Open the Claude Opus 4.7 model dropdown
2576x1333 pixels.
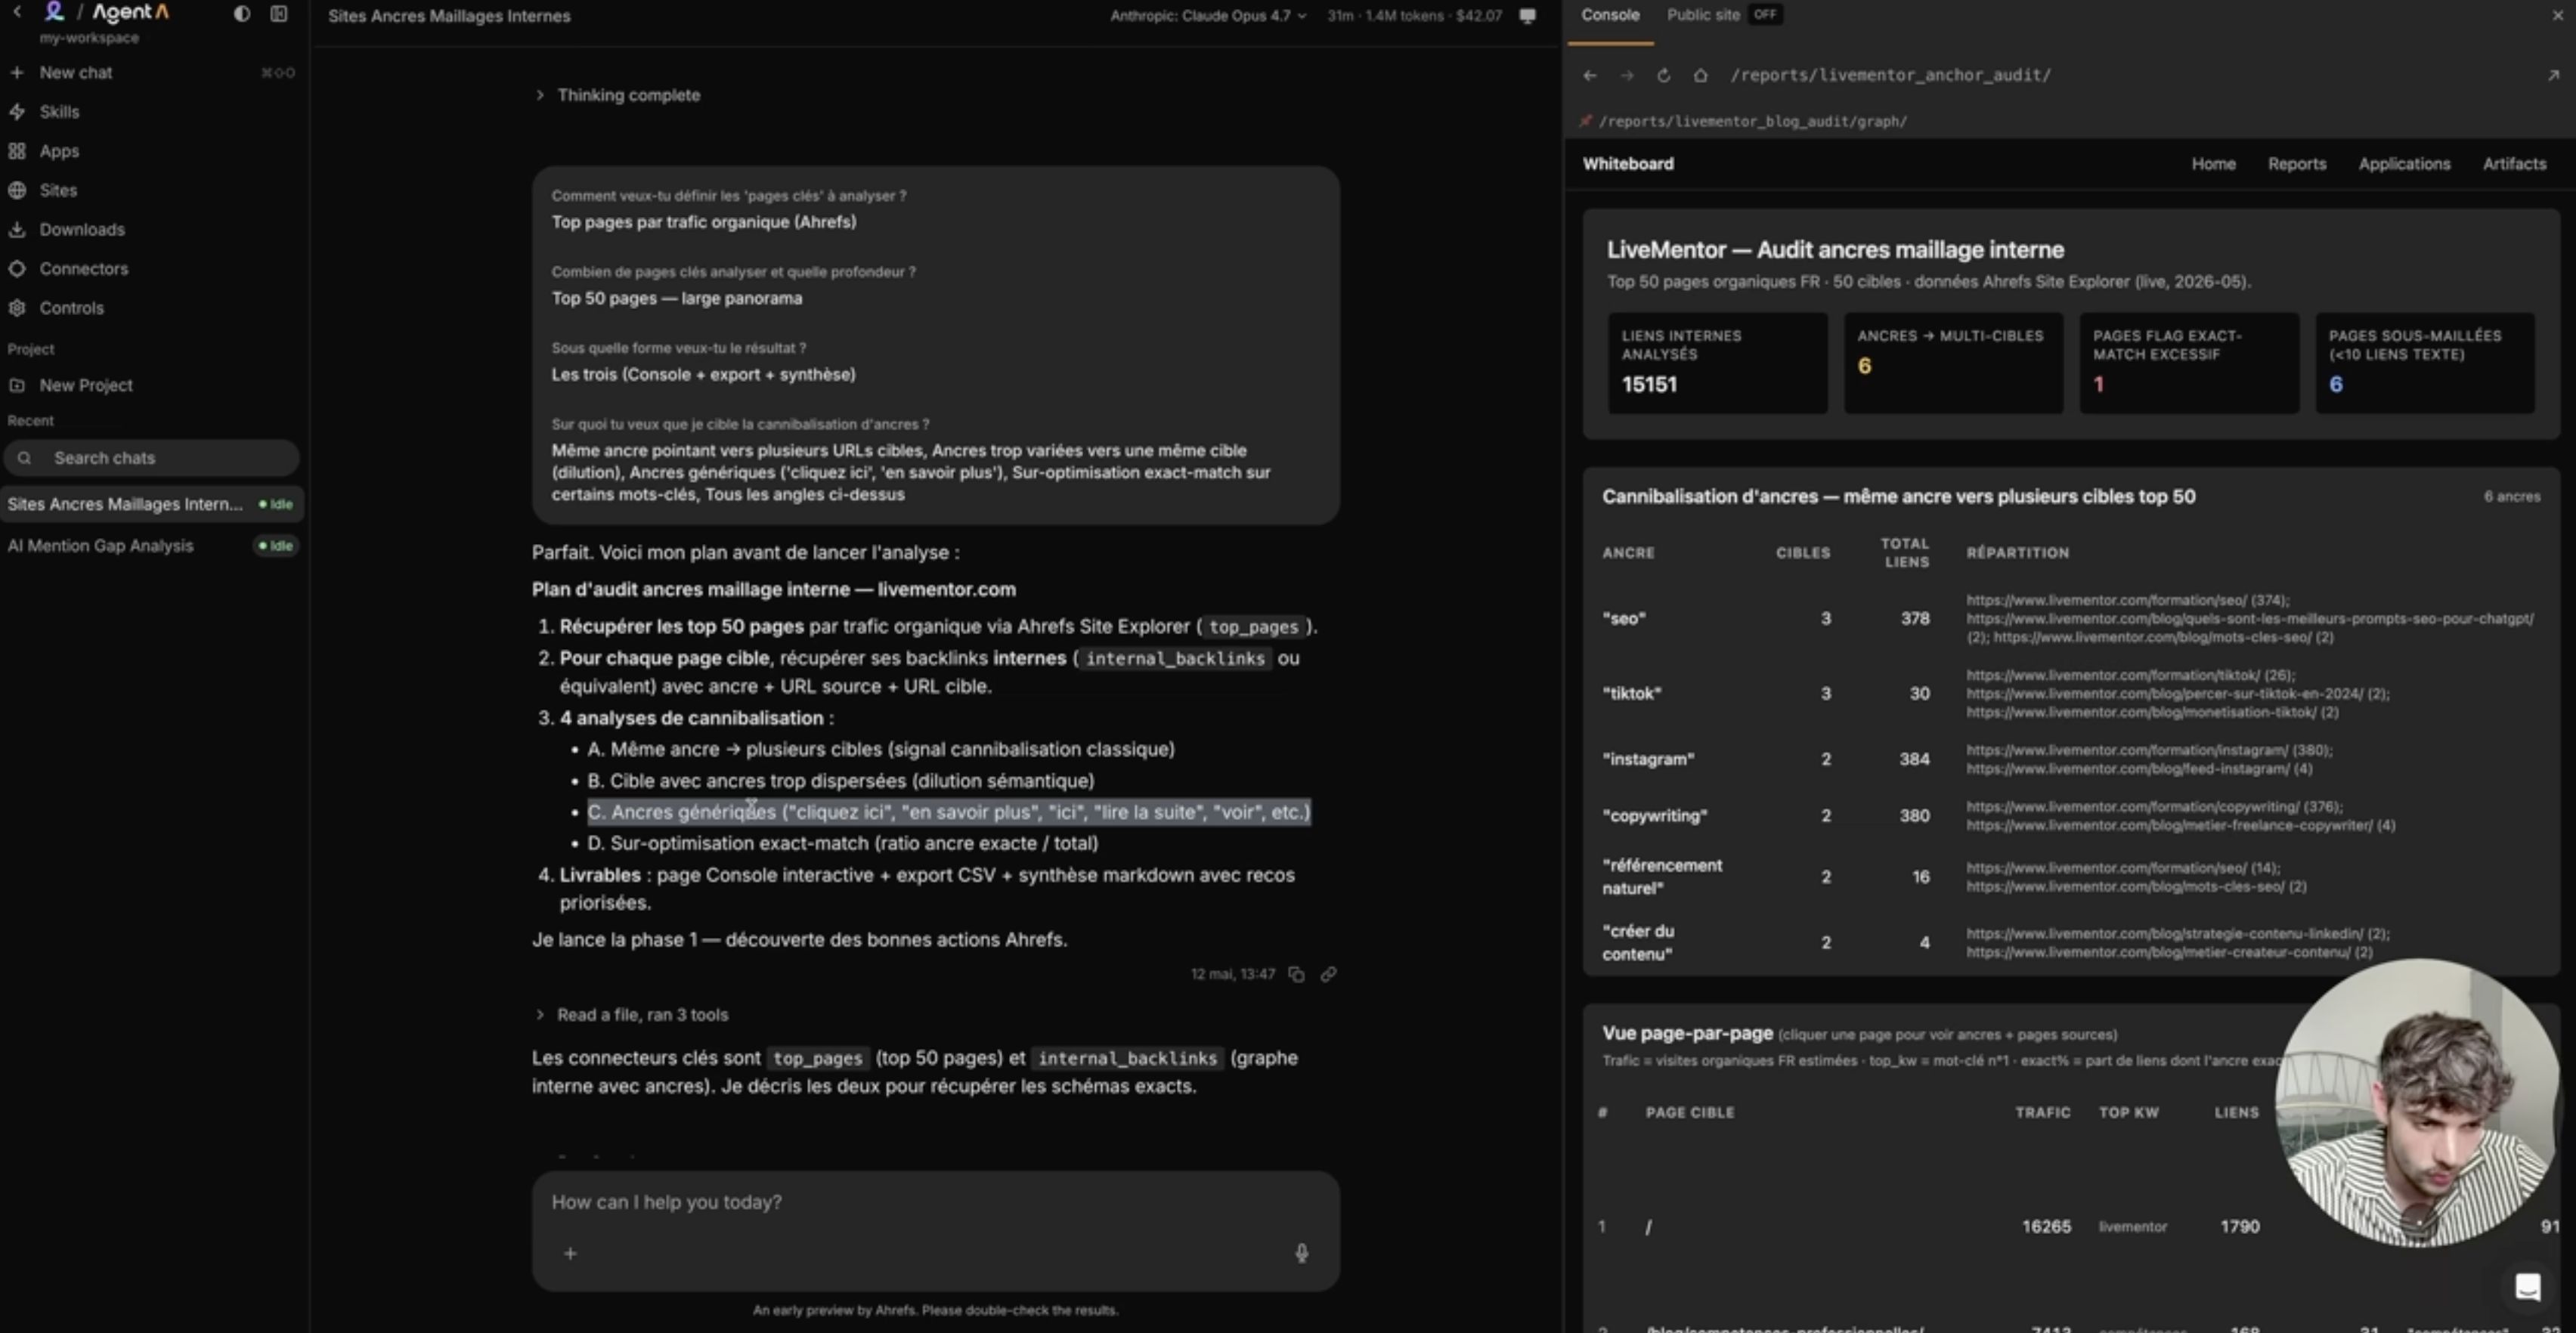1208,15
